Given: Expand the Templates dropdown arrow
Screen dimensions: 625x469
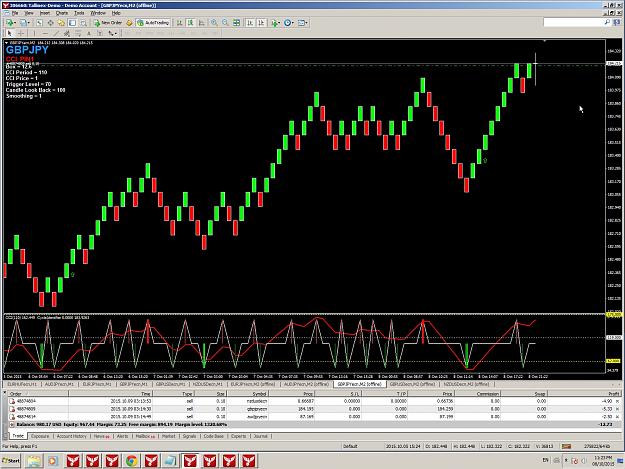Looking at the screenshot, I should [x=306, y=23].
